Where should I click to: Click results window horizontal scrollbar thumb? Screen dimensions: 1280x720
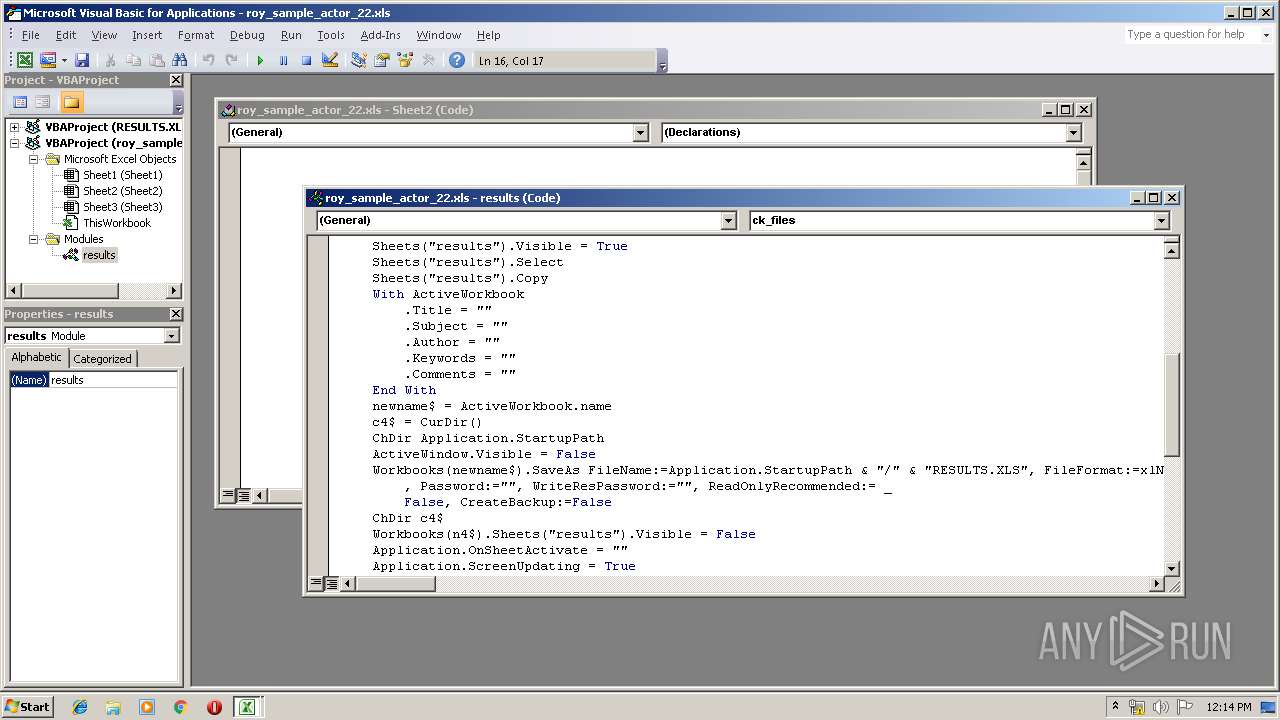(x=395, y=583)
